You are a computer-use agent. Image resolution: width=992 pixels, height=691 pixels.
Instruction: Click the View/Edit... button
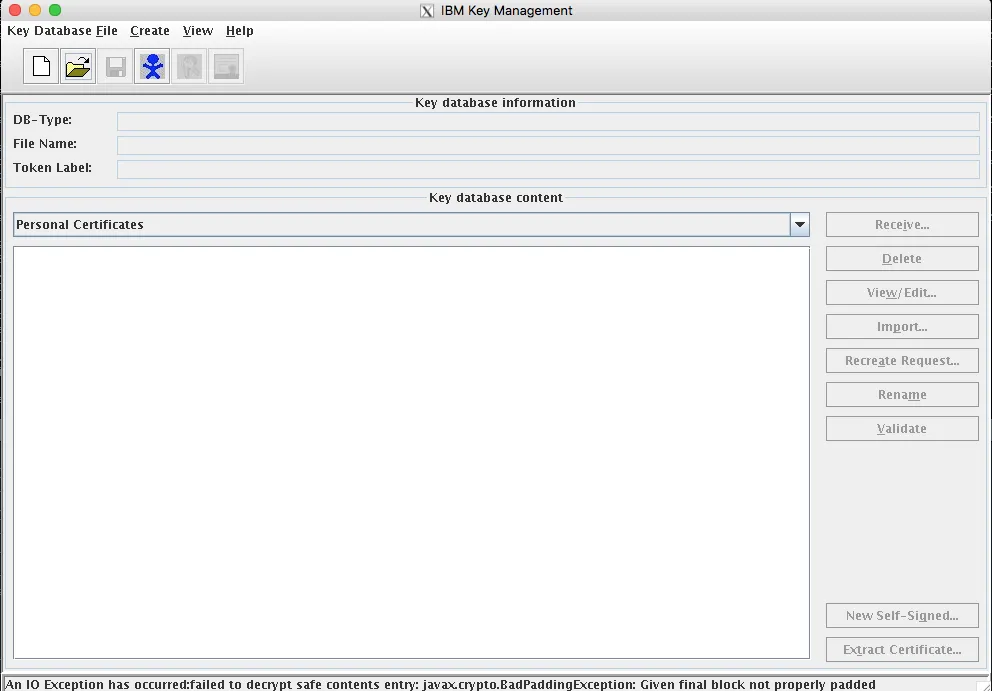point(902,293)
